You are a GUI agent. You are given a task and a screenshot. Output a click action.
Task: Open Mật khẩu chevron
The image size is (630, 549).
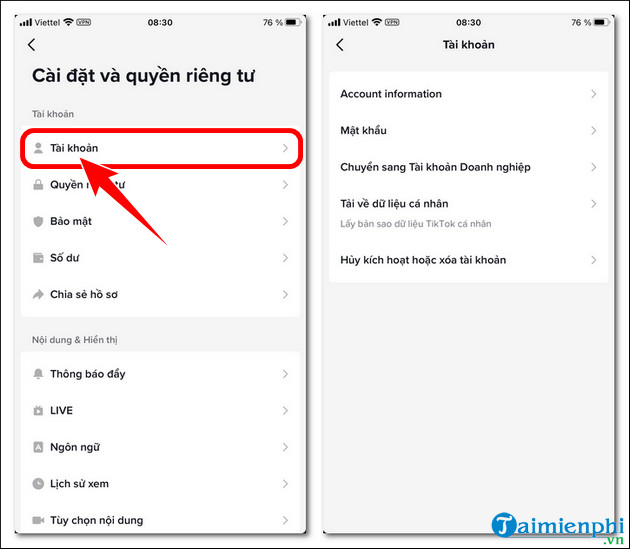coord(594,130)
